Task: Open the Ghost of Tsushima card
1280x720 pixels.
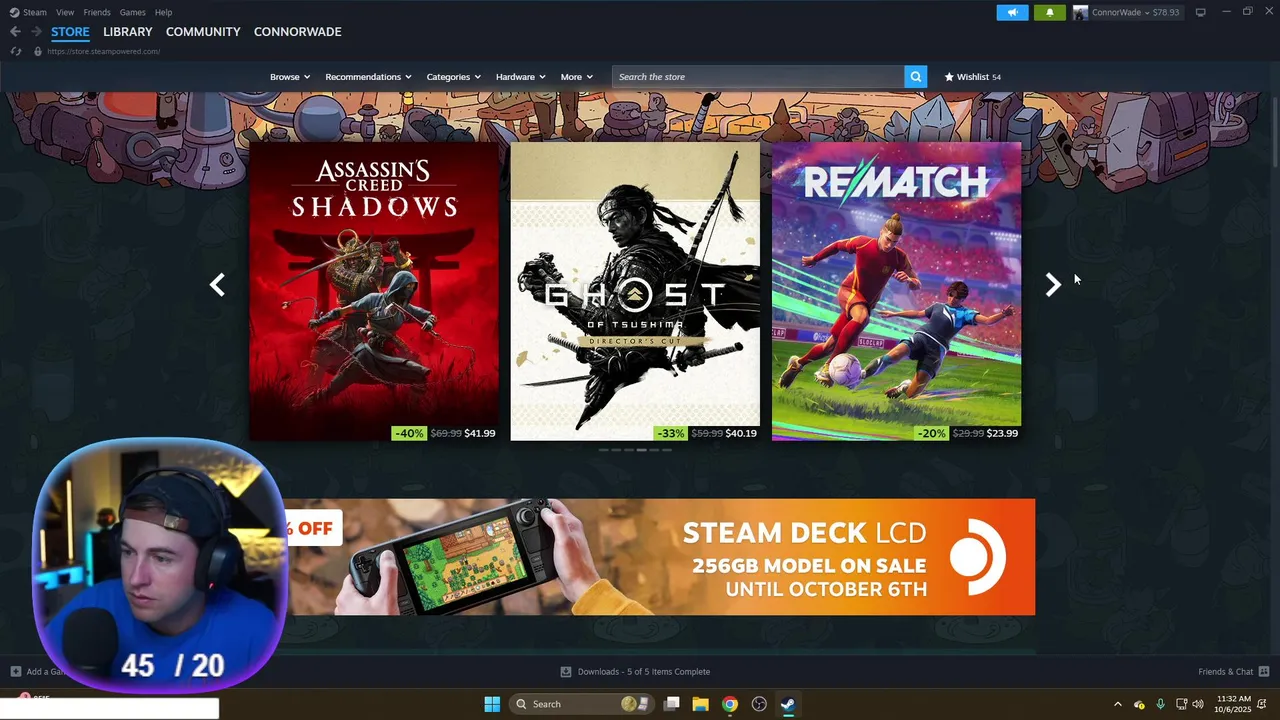Action: pyautogui.click(x=635, y=291)
